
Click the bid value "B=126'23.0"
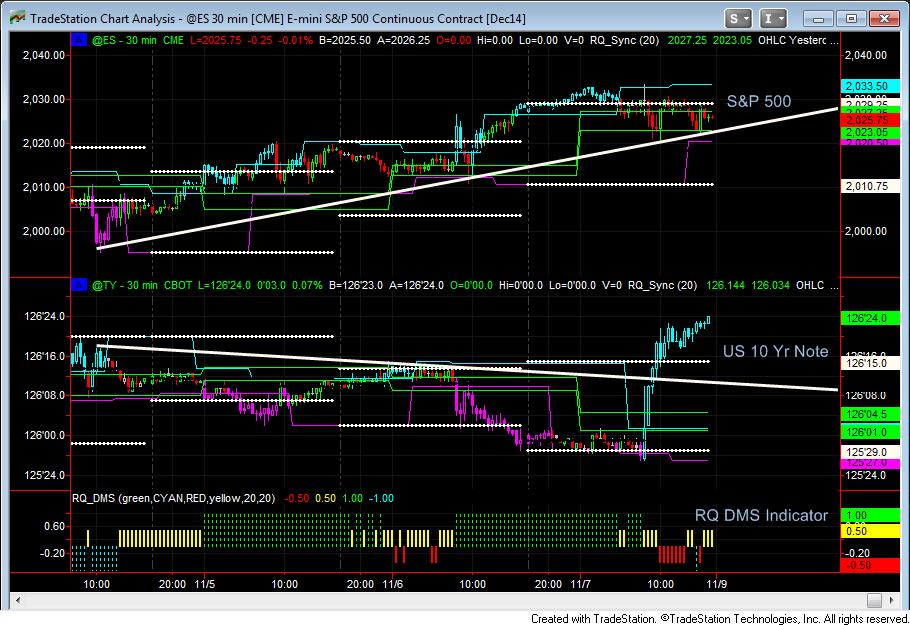pos(356,286)
